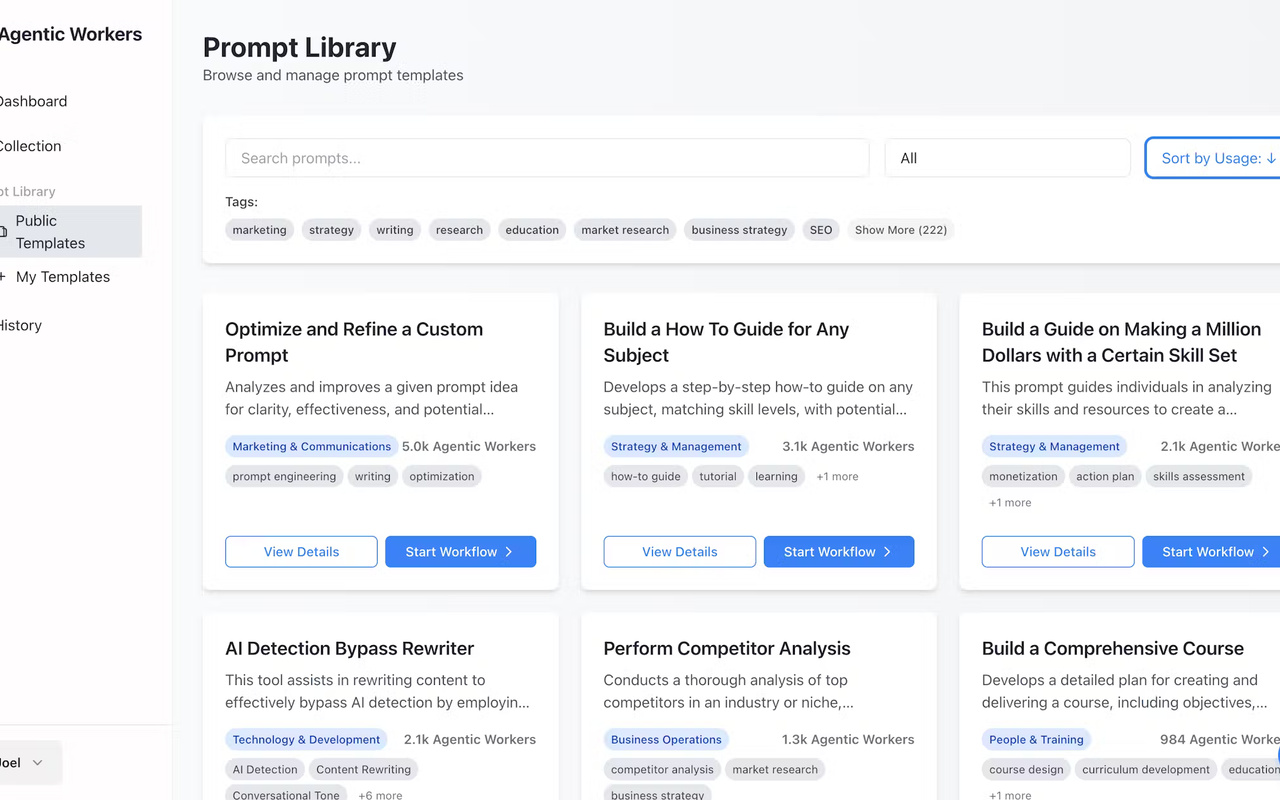Go to History in the sidebar
Screen dimensions: 1280x800
click(20, 325)
